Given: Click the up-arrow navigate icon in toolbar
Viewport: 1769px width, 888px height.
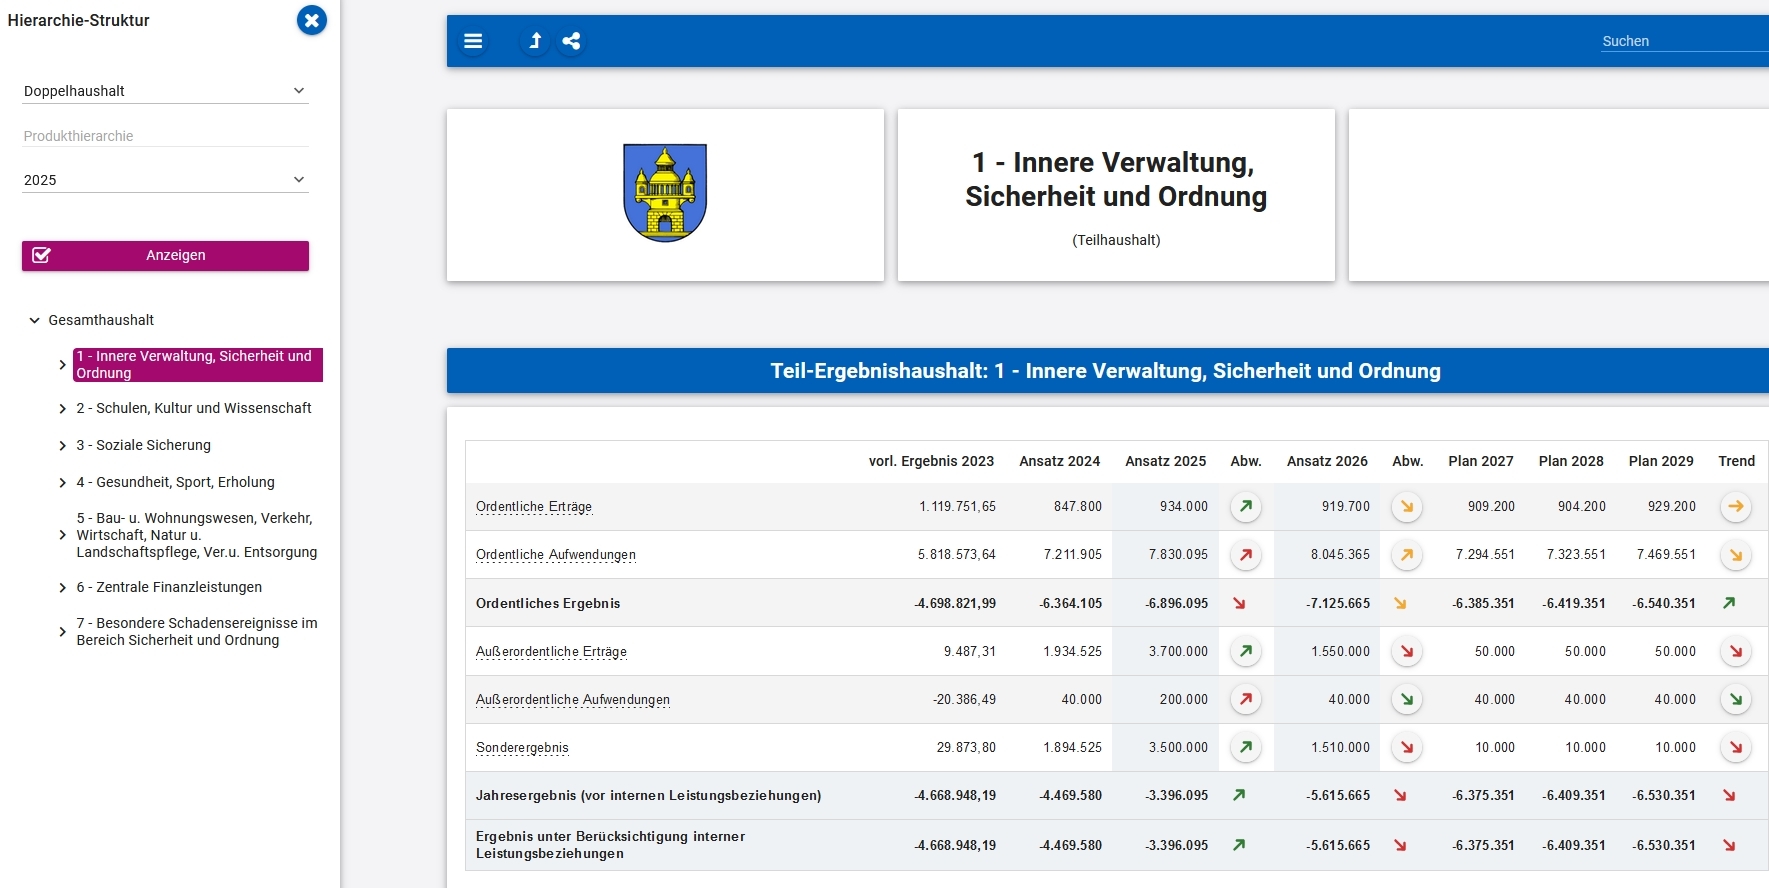Looking at the screenshot, I should click(535, 41).
